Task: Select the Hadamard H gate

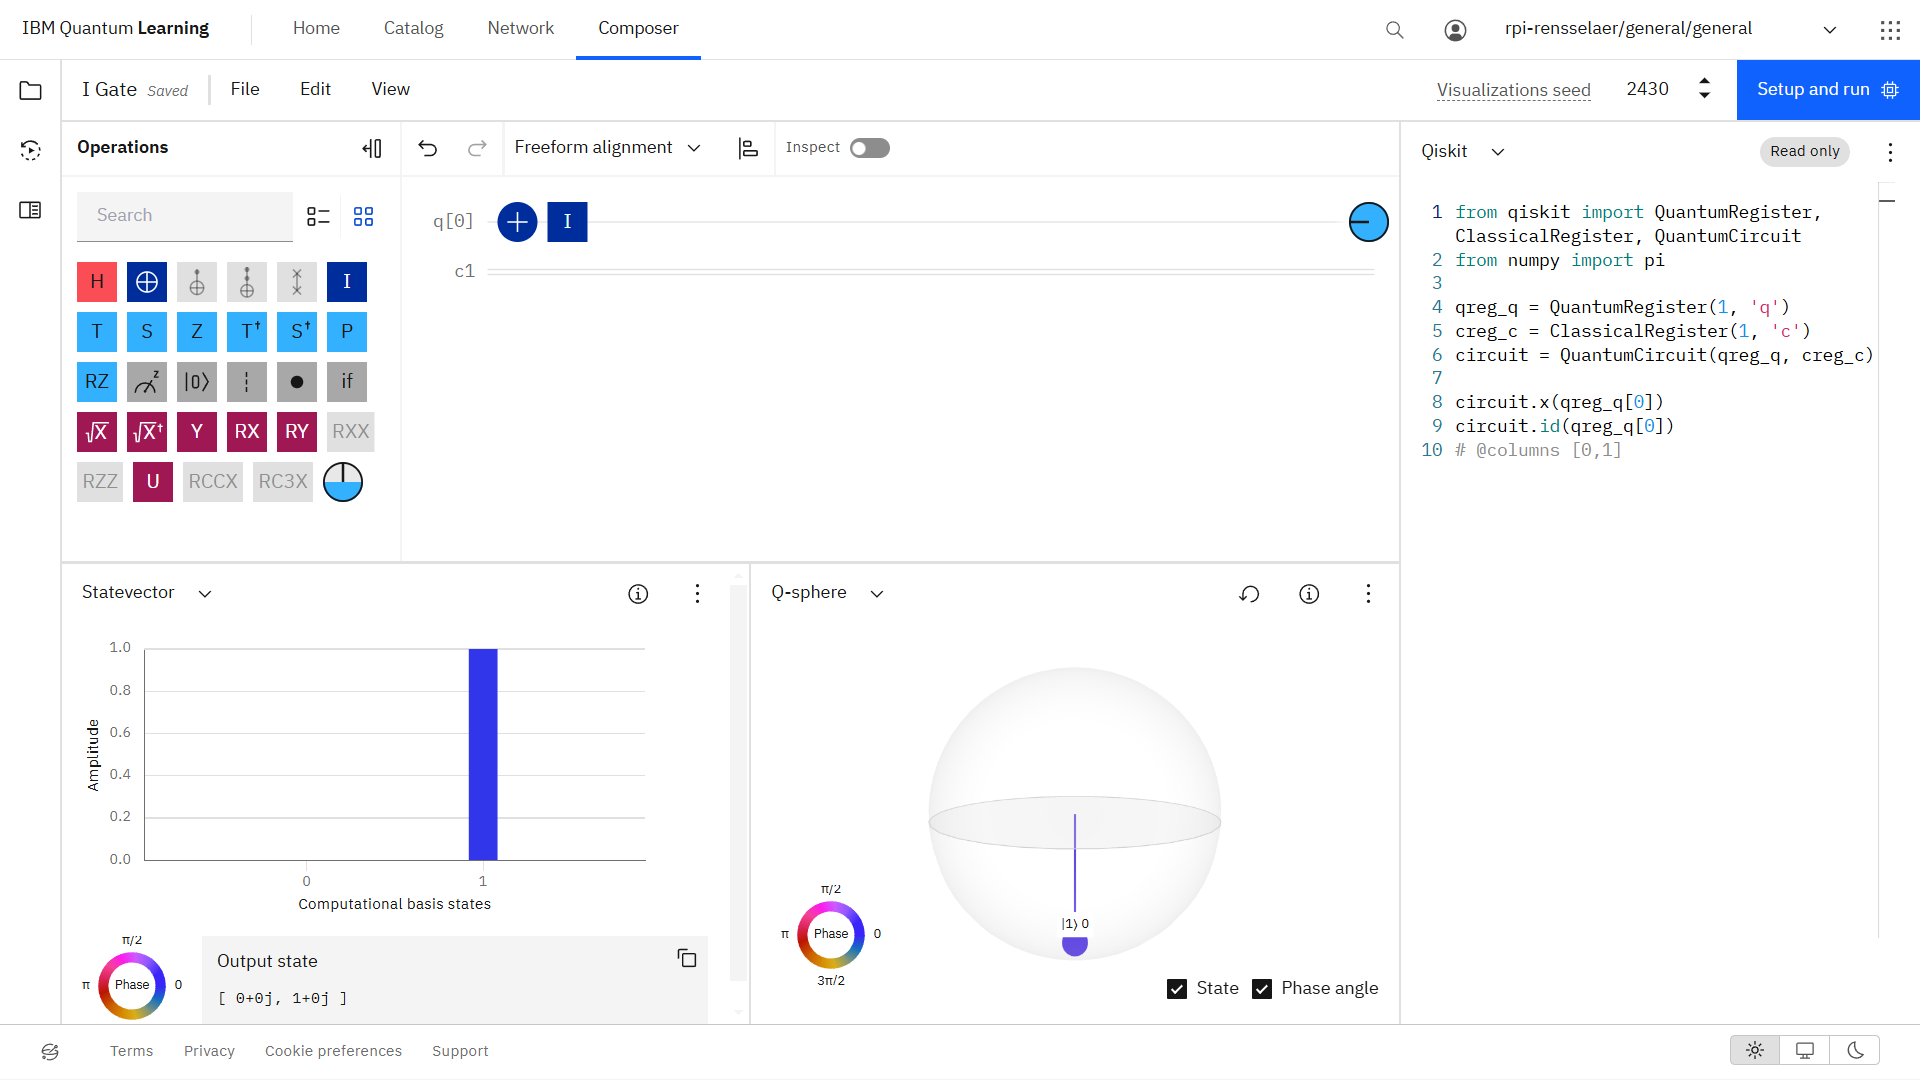Action: pos(97,282)
